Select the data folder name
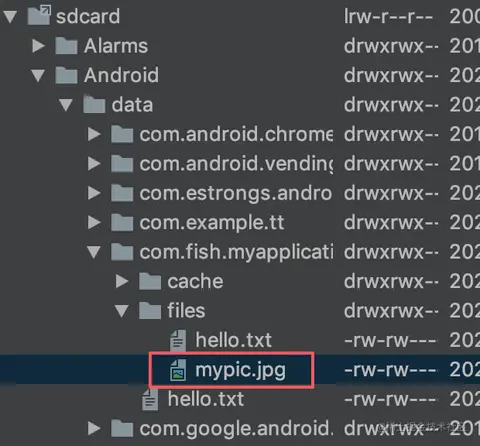Viewport: 480px width, 446px height. click(x=132, y=105)
